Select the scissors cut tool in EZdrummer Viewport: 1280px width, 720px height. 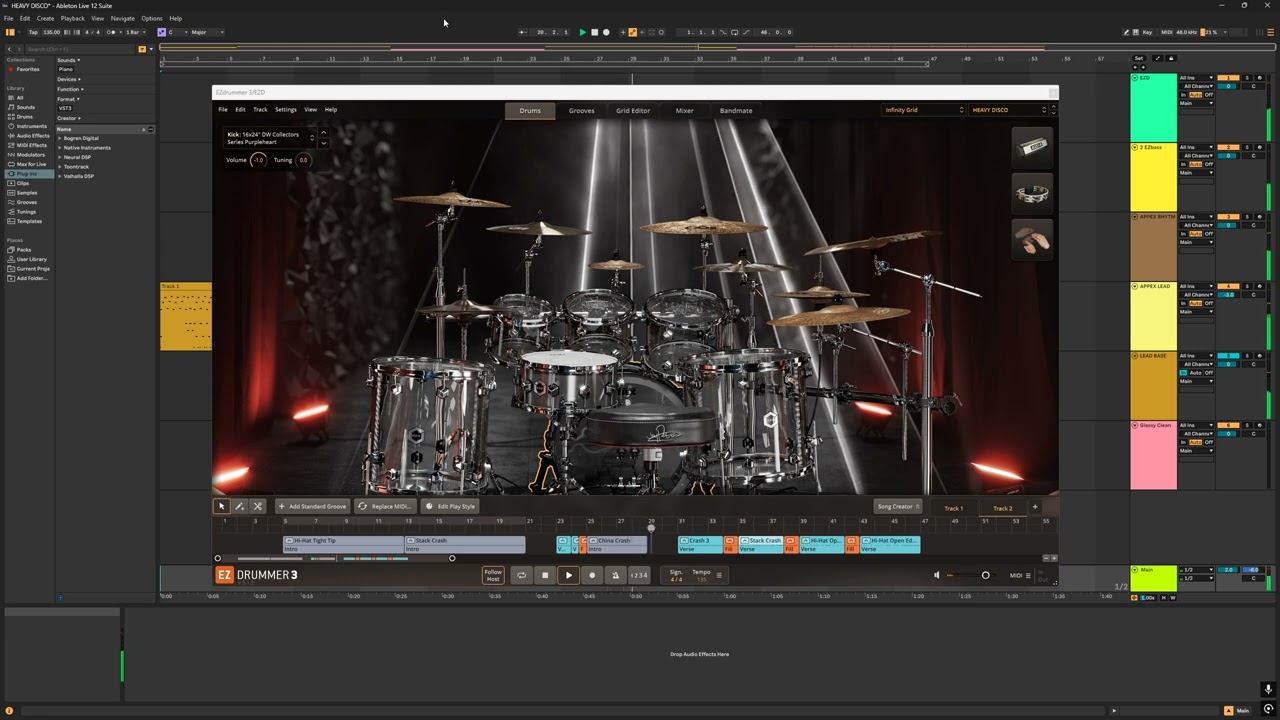[258, 506]
